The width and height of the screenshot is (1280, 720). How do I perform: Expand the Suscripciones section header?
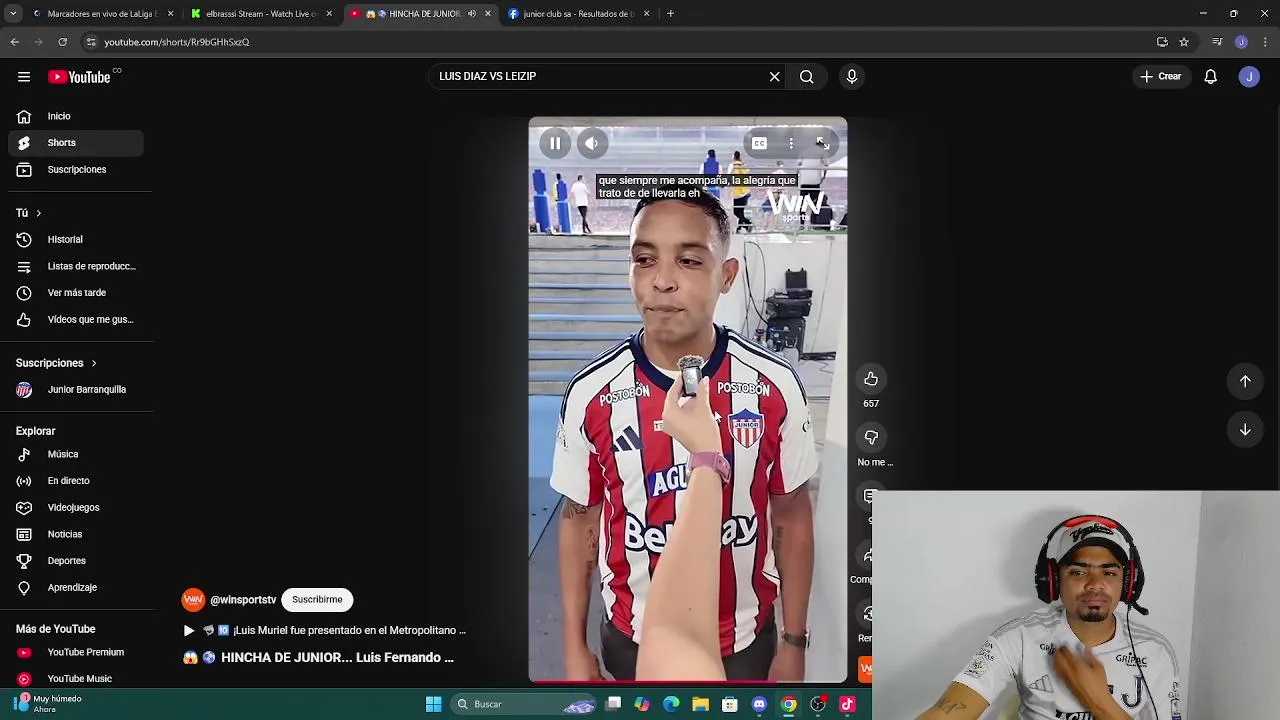pos(56,363)
